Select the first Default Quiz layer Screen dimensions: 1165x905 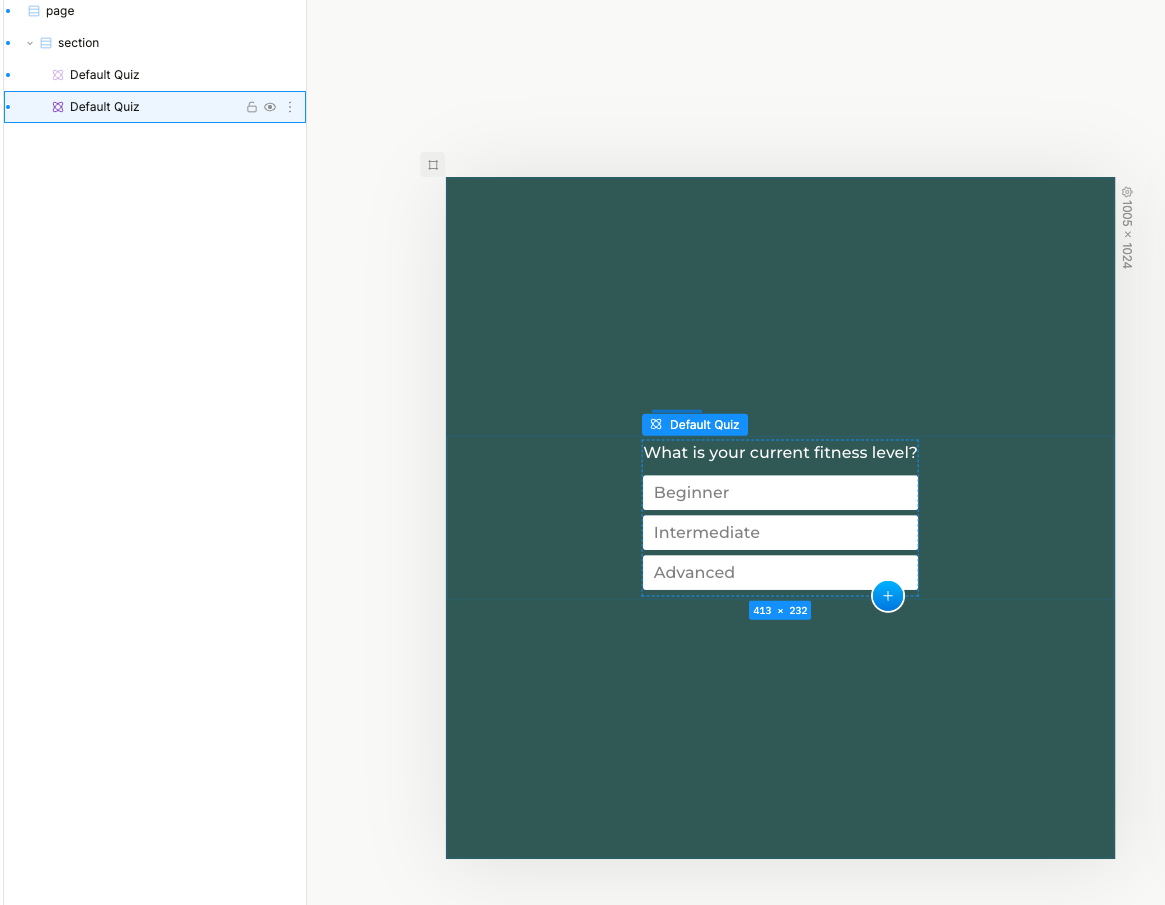(104, 75)
